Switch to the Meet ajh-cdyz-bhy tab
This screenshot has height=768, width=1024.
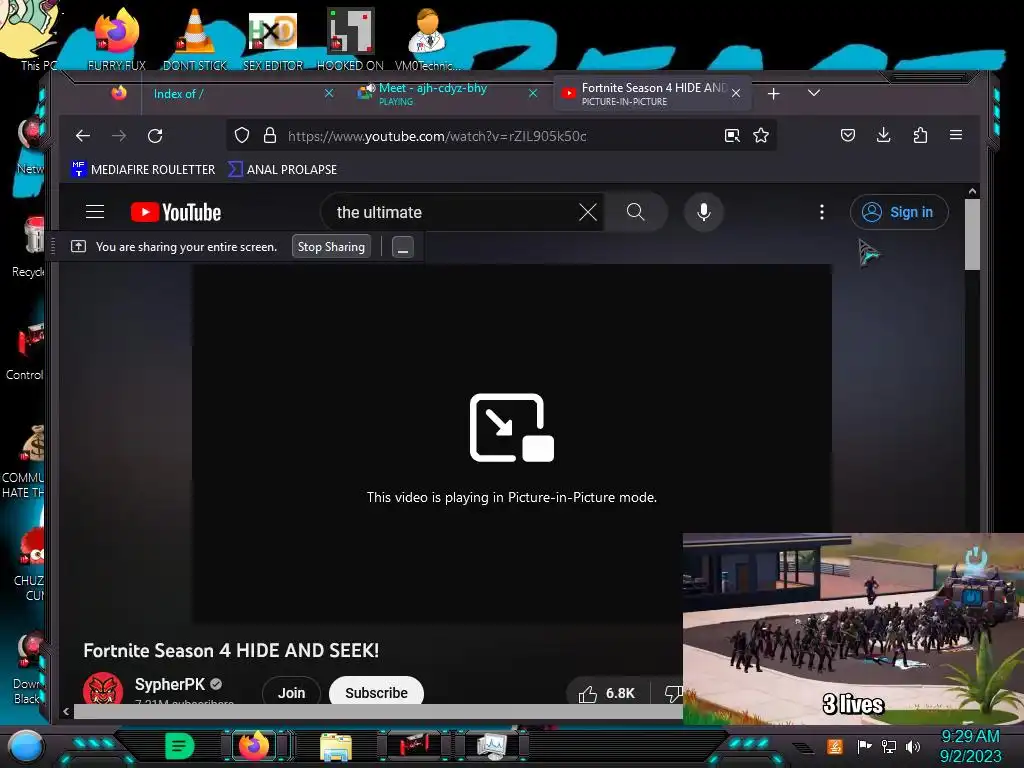(444, 94)
